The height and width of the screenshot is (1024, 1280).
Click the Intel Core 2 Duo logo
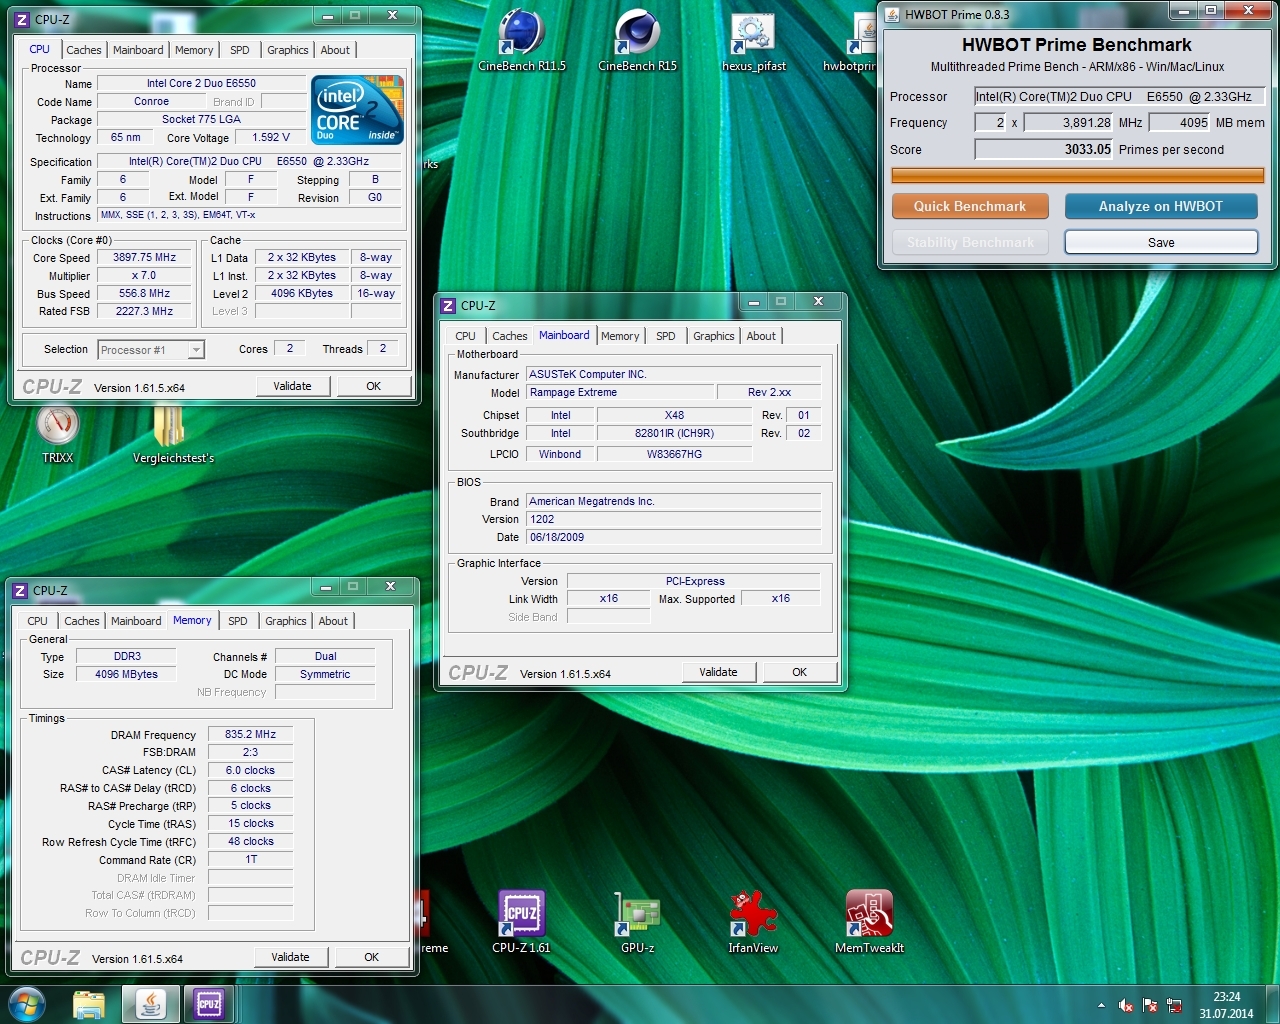point(357,109)
